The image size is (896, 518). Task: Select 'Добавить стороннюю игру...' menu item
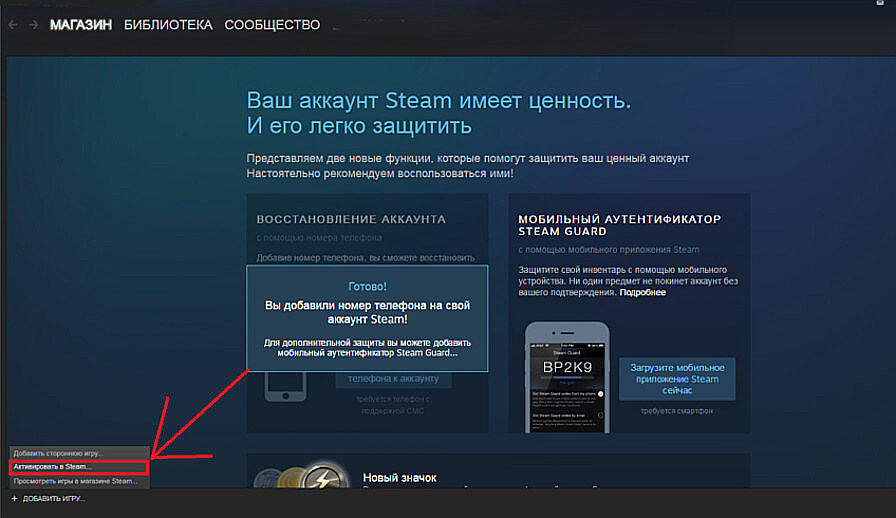coord(59,453)
